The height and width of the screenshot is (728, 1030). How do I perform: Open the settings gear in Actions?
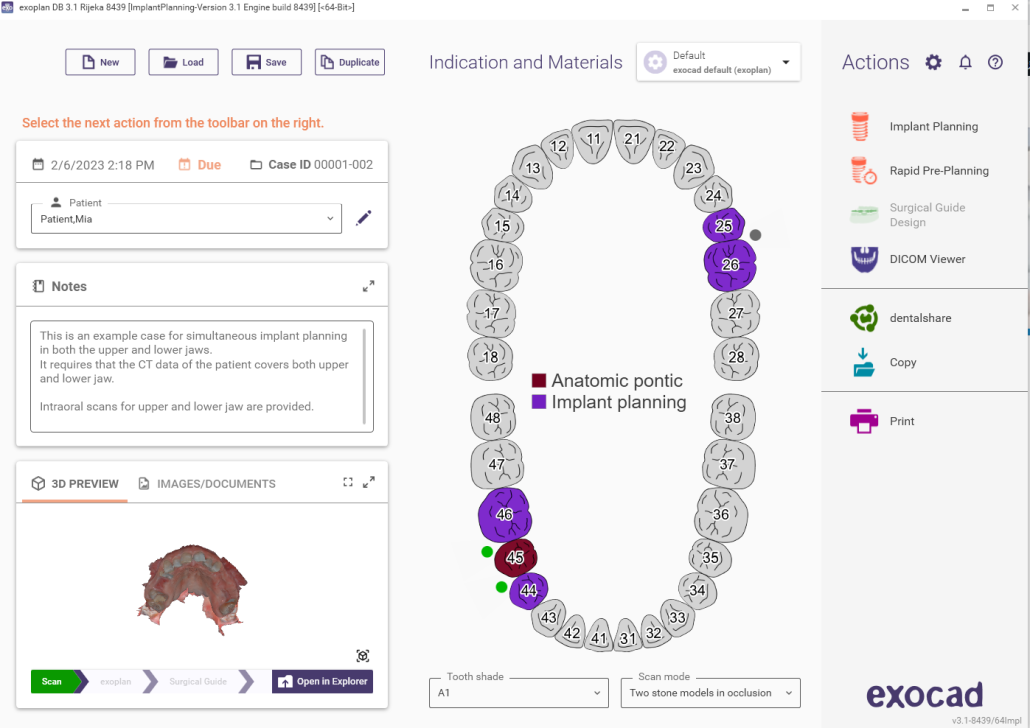[x=933, y=63]
